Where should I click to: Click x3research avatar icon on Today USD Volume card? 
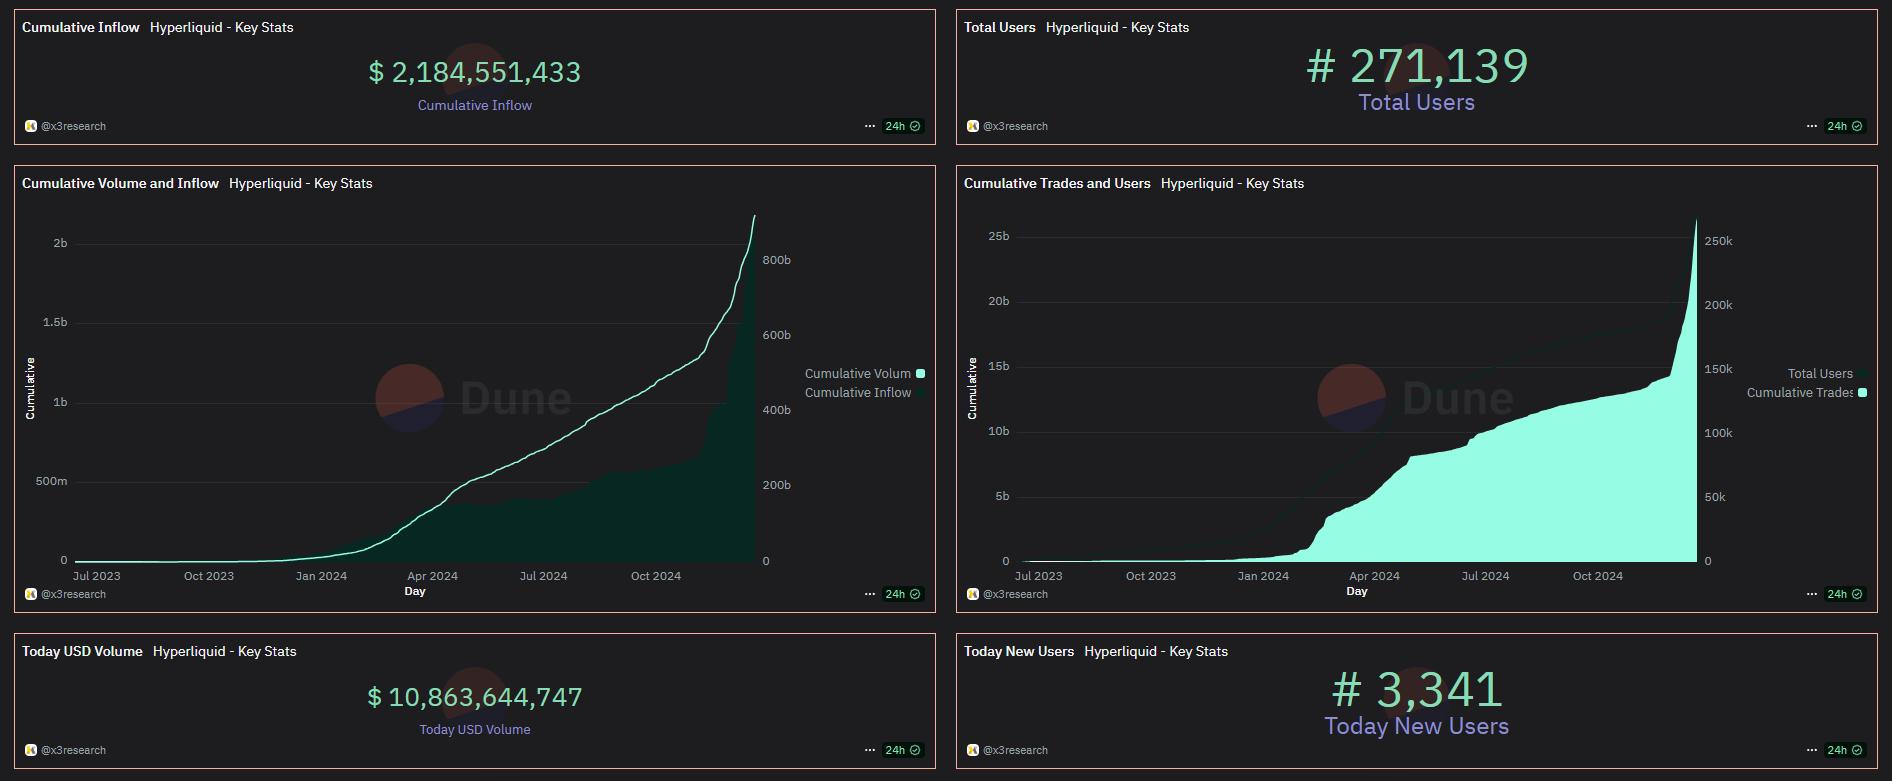pos(31,750)
